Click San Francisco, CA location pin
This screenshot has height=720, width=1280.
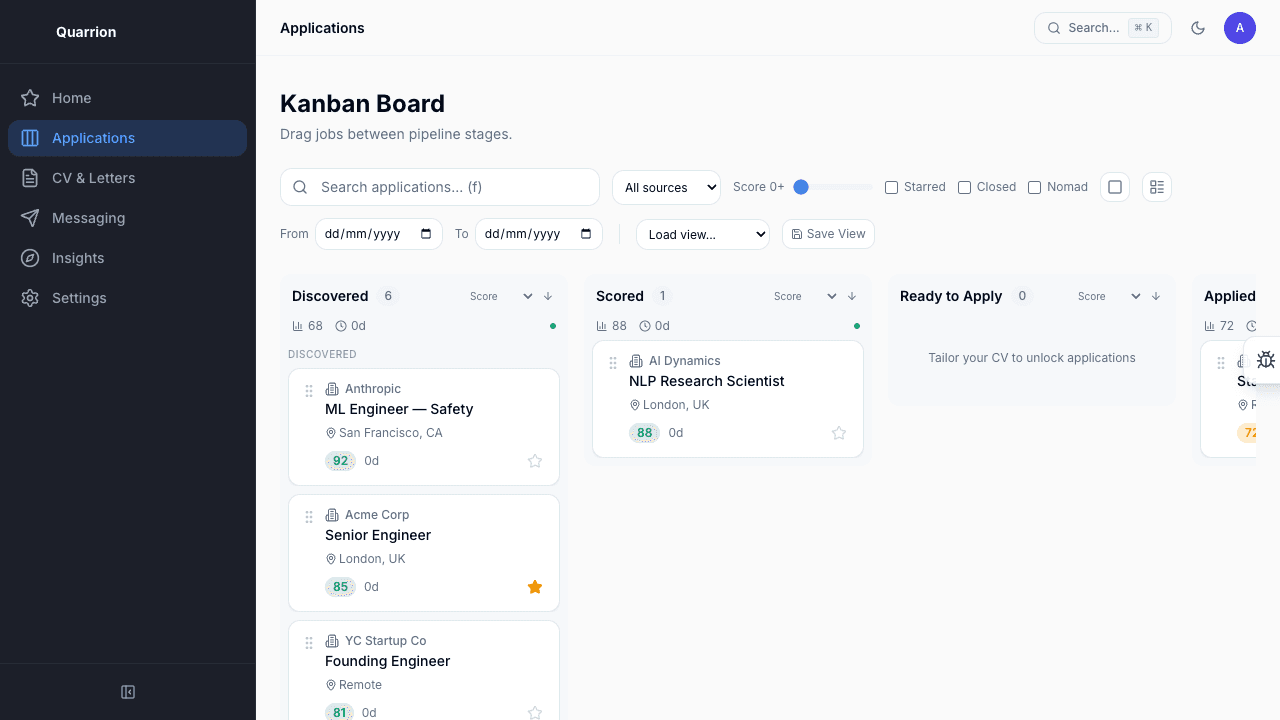tap(331, 433)
